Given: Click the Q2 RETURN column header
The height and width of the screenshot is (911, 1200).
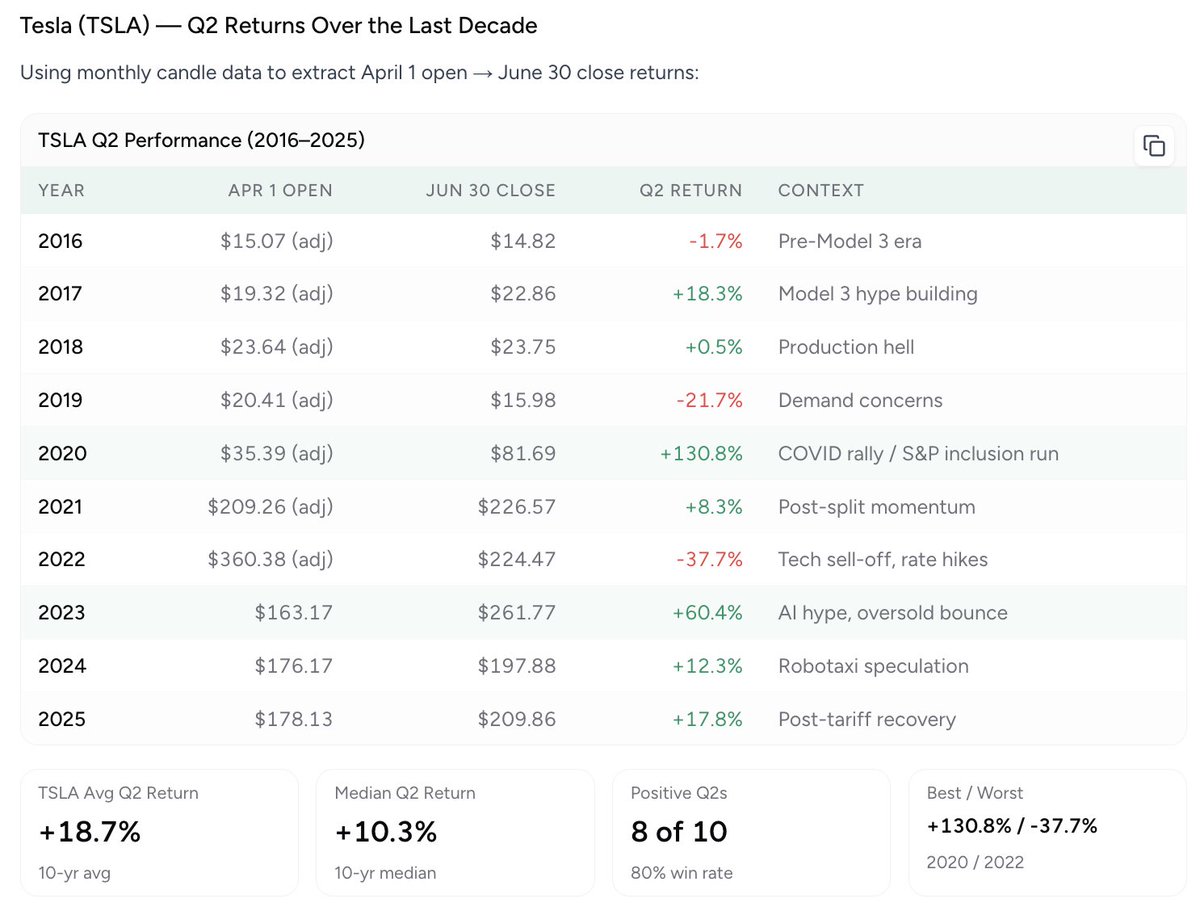Looking at the screenshot, I should click(691, 190).
